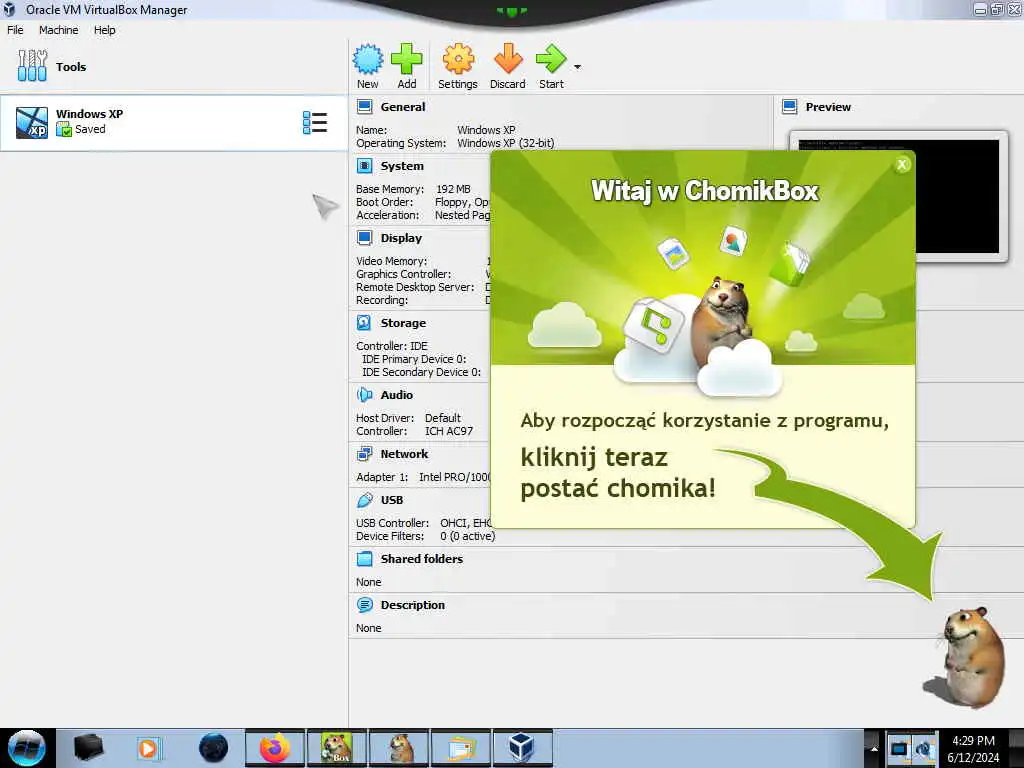
Task: Click 'ICH AC97' audio controller value
Action: point(449,431)
